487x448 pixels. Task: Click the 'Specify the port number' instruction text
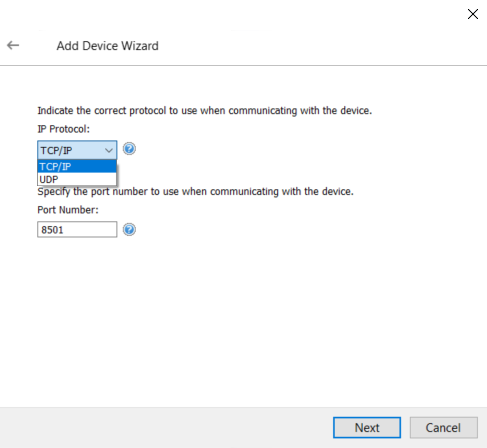pos(195,192)
